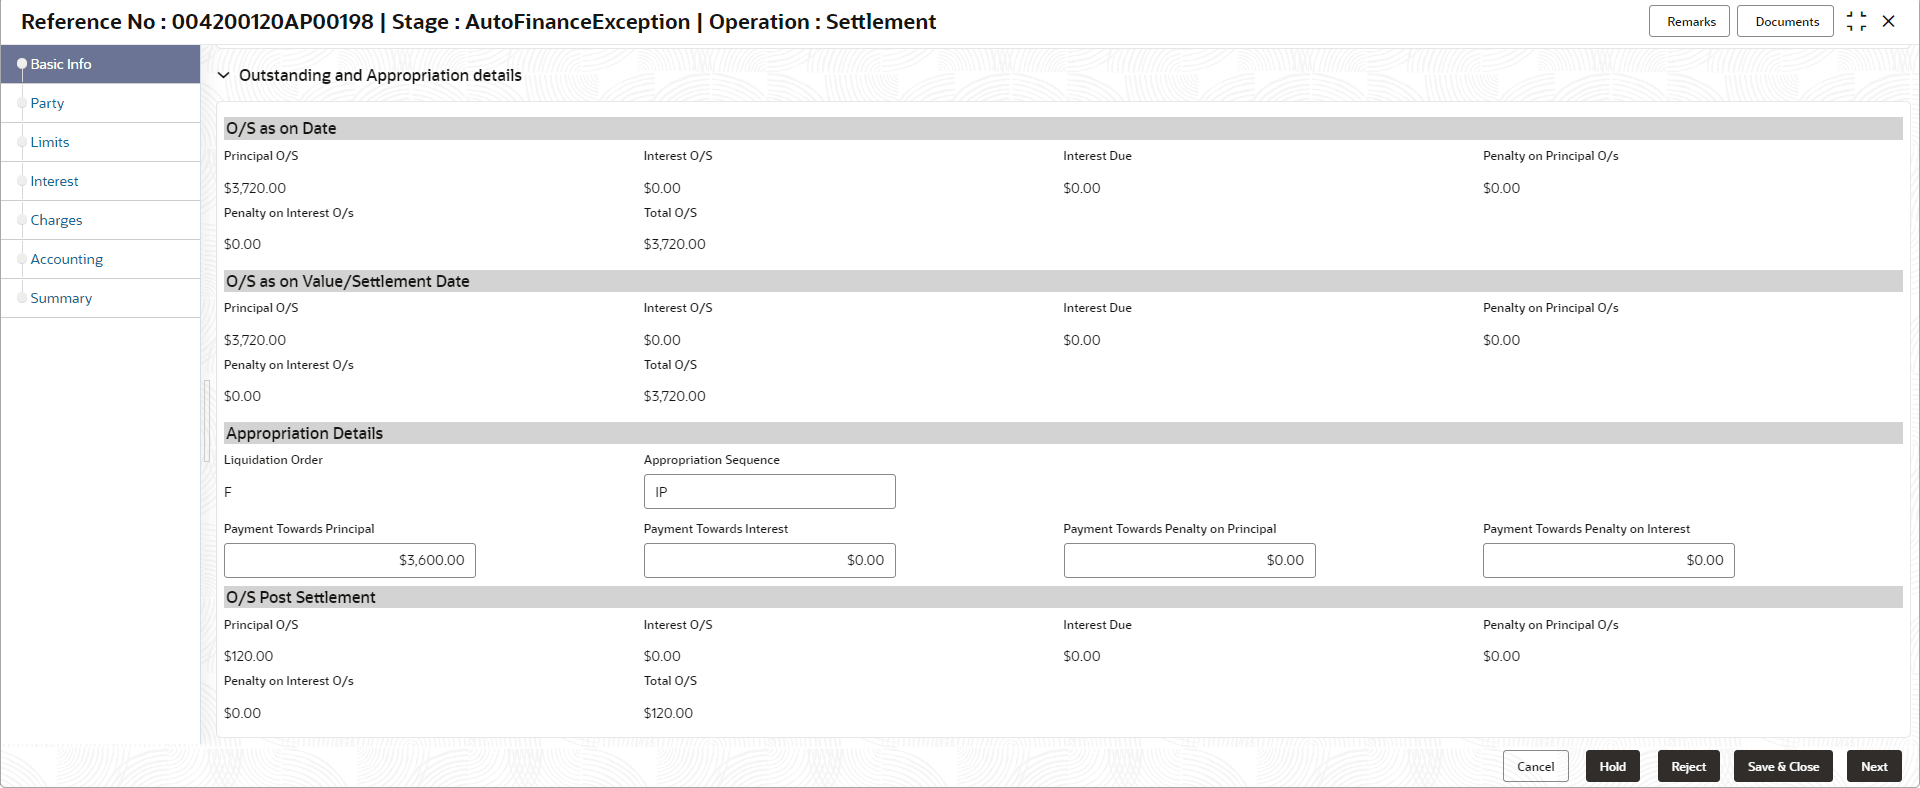This screenshot has width=1920, height=788.
Task: Go to the Party step
Action: (47, 103)
